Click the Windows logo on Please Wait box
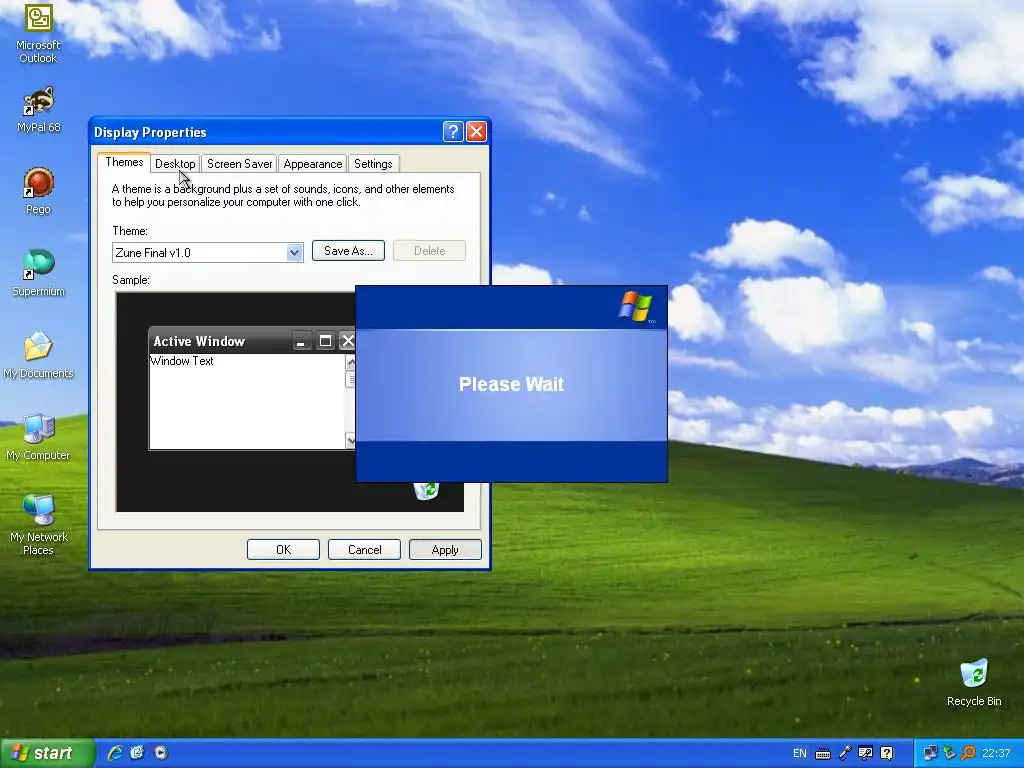 tap(635, 307)
